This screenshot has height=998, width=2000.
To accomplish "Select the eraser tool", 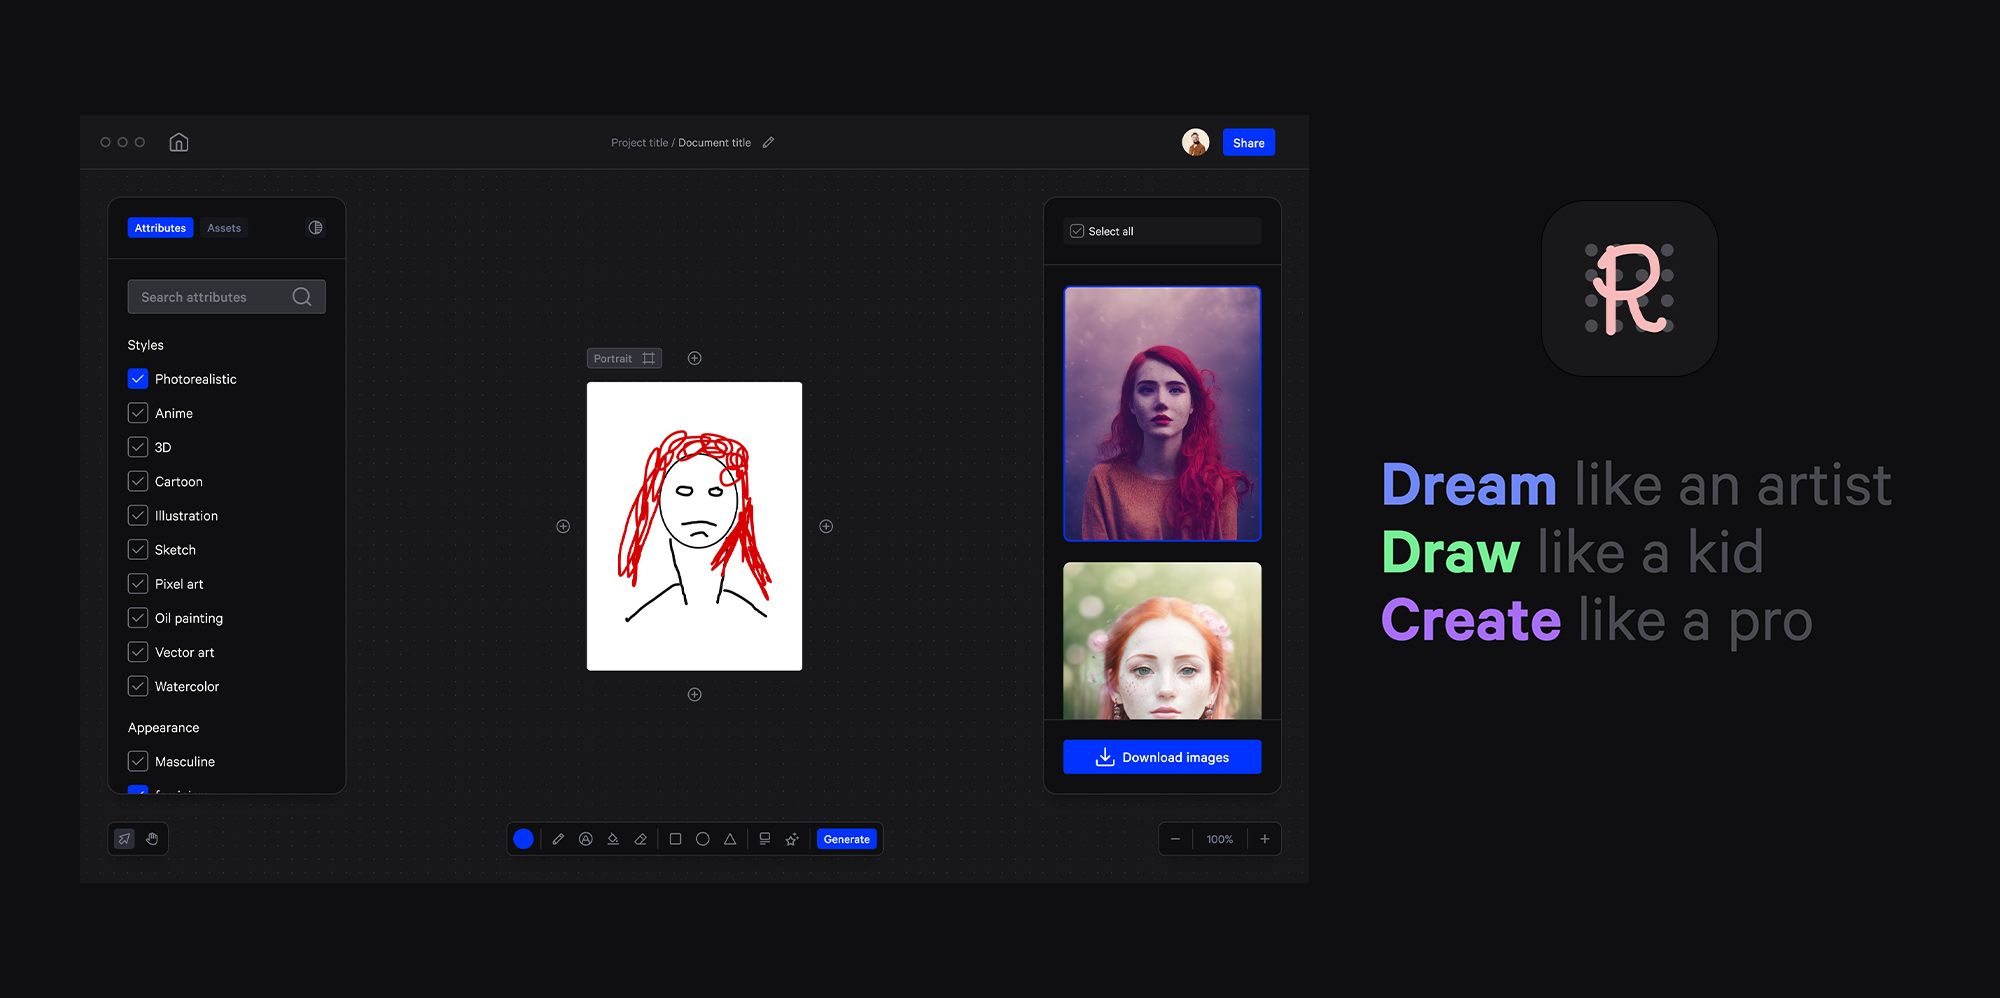I will click(x=641, y=839).
